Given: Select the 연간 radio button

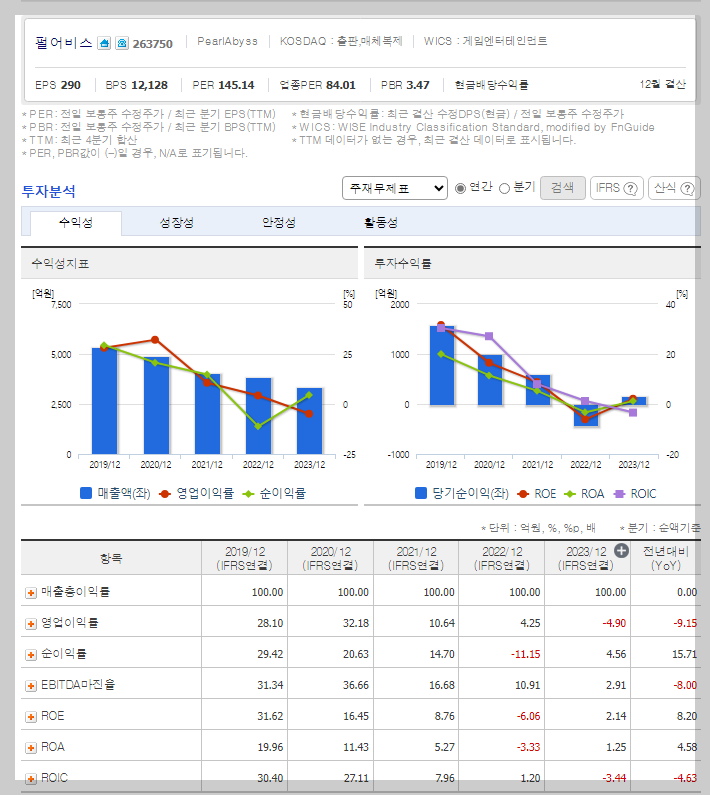Looking at the screenshot, I should click(x=460, y=188).
